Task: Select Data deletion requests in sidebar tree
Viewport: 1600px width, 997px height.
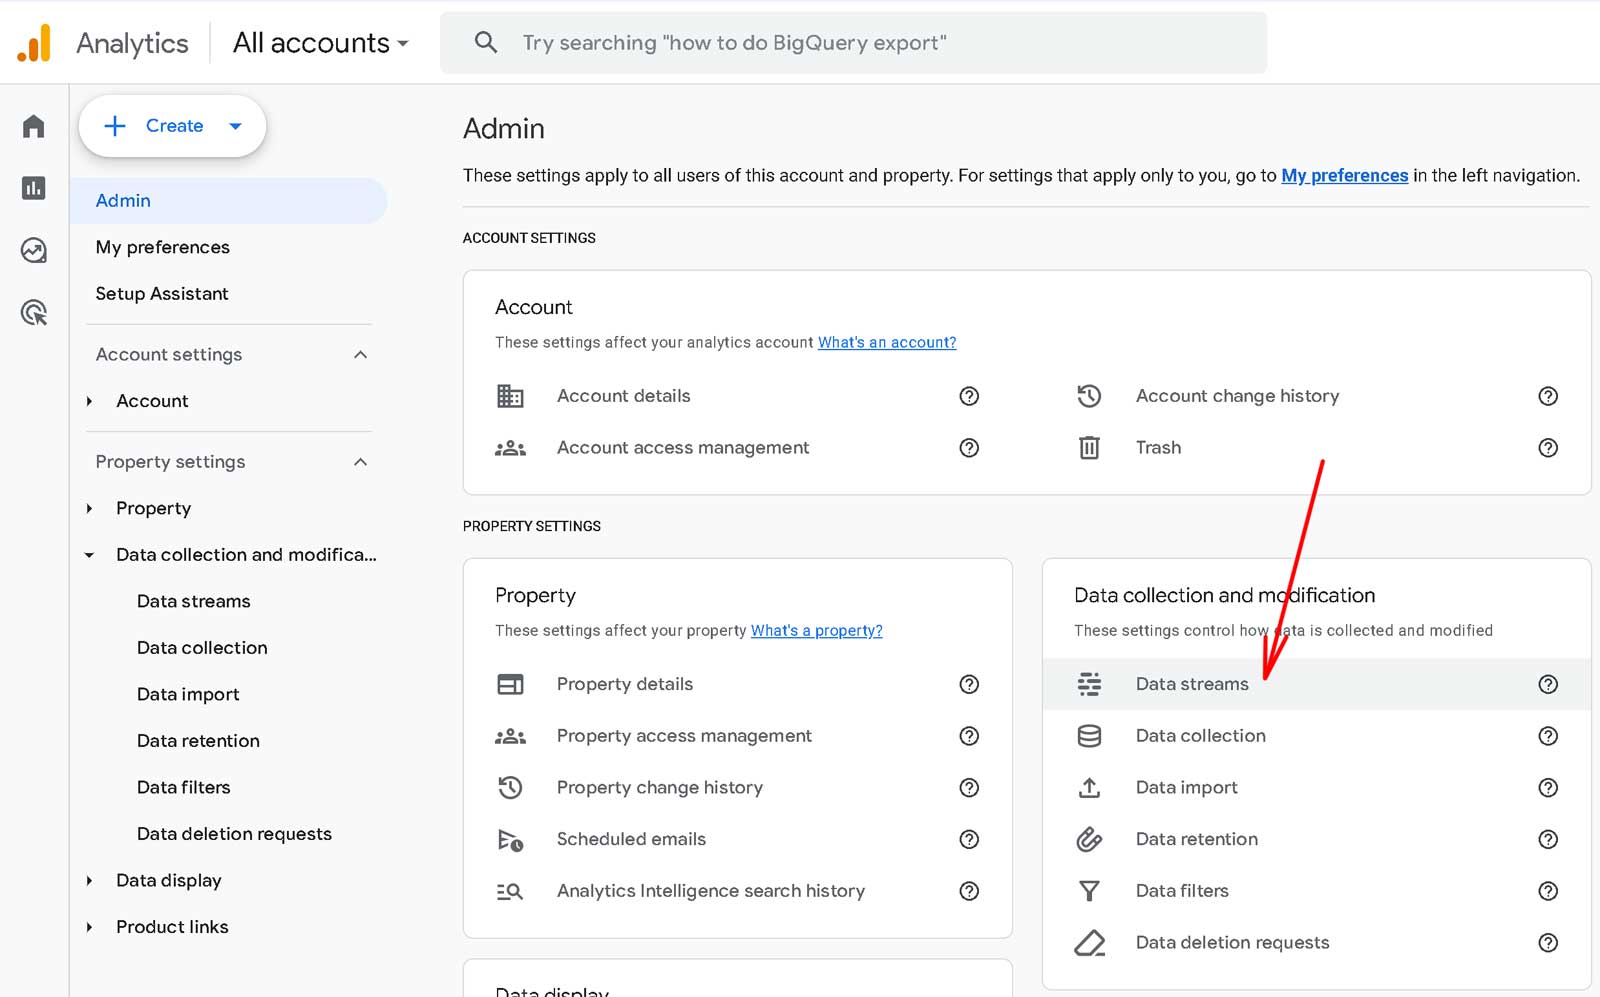Action: (x=234, y=834)
